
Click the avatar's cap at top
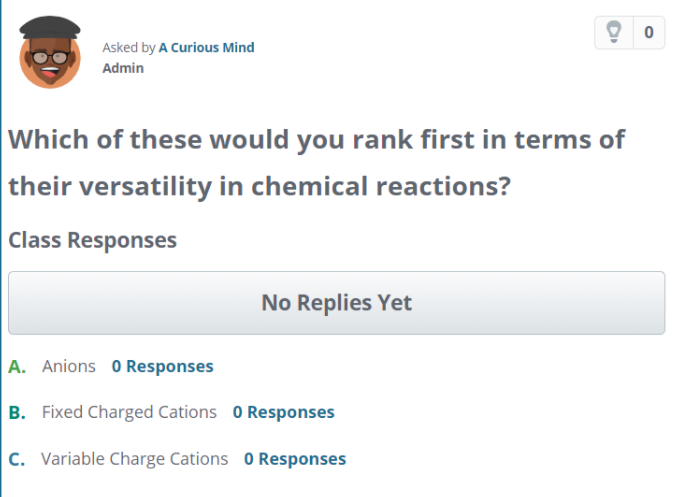coord(50,26)
